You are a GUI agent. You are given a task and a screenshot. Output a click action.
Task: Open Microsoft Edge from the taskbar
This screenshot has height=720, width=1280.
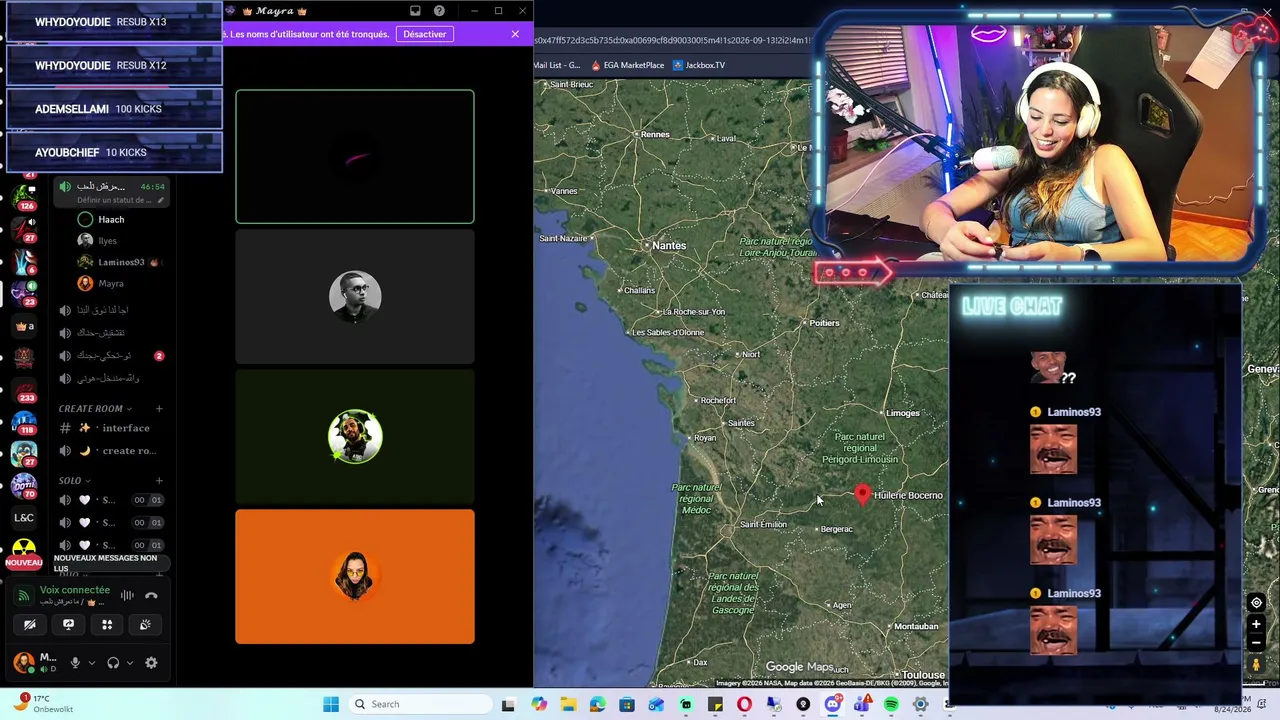tap(598, 704)
